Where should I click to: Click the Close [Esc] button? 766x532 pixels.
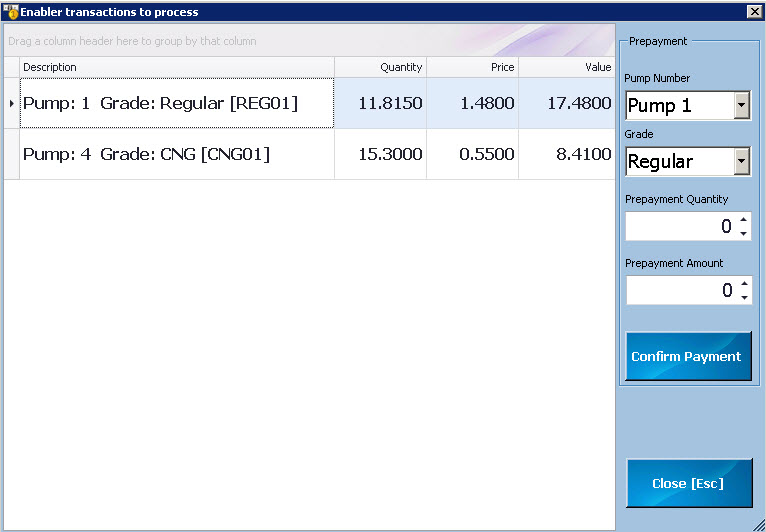click(x=689, y=483)
